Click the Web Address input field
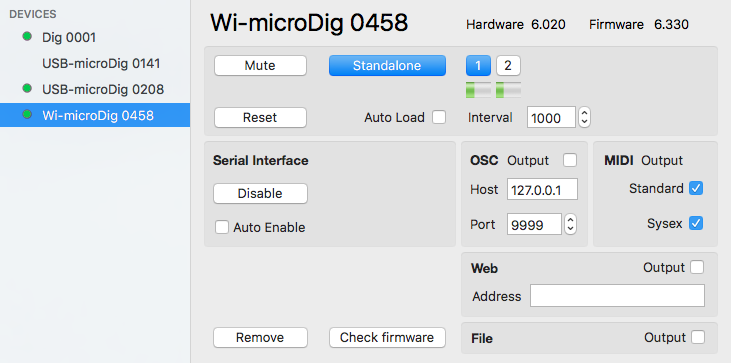Viewport: 731px width, 363px height. [x=617, y=296]
